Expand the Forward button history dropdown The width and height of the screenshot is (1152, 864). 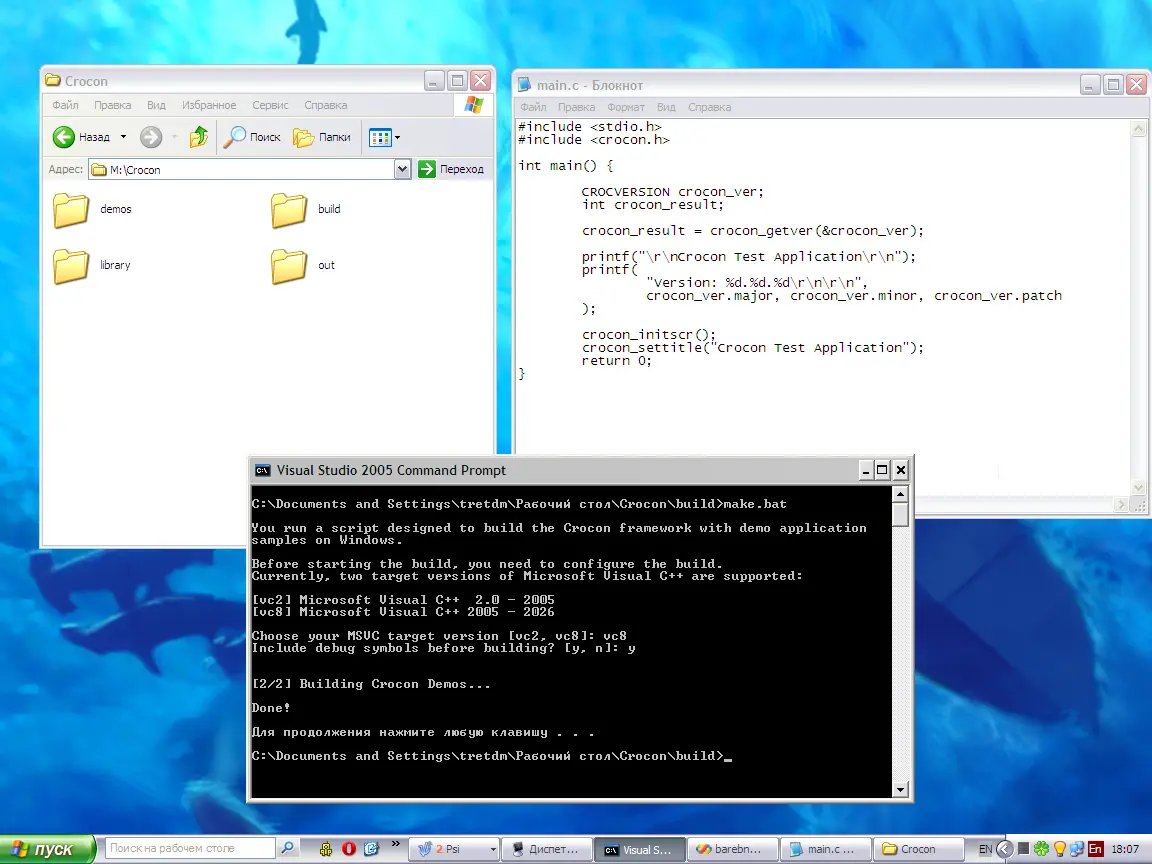(174, 137)
